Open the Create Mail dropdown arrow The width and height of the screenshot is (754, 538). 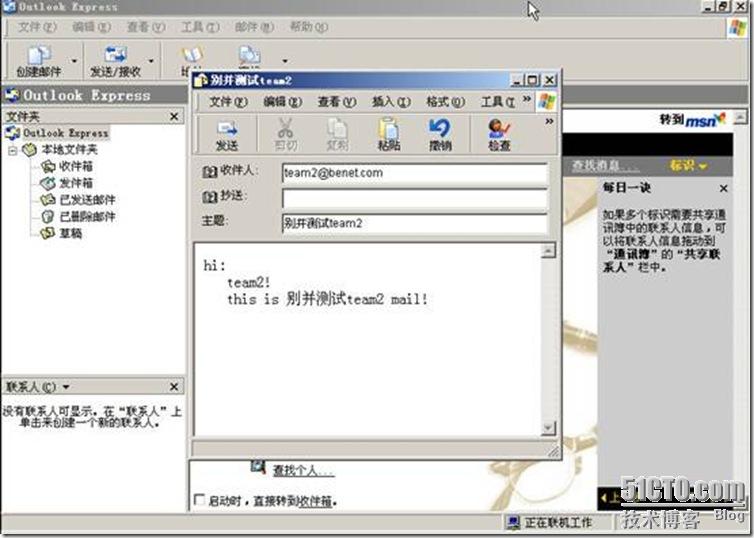(x=74, y=61)
